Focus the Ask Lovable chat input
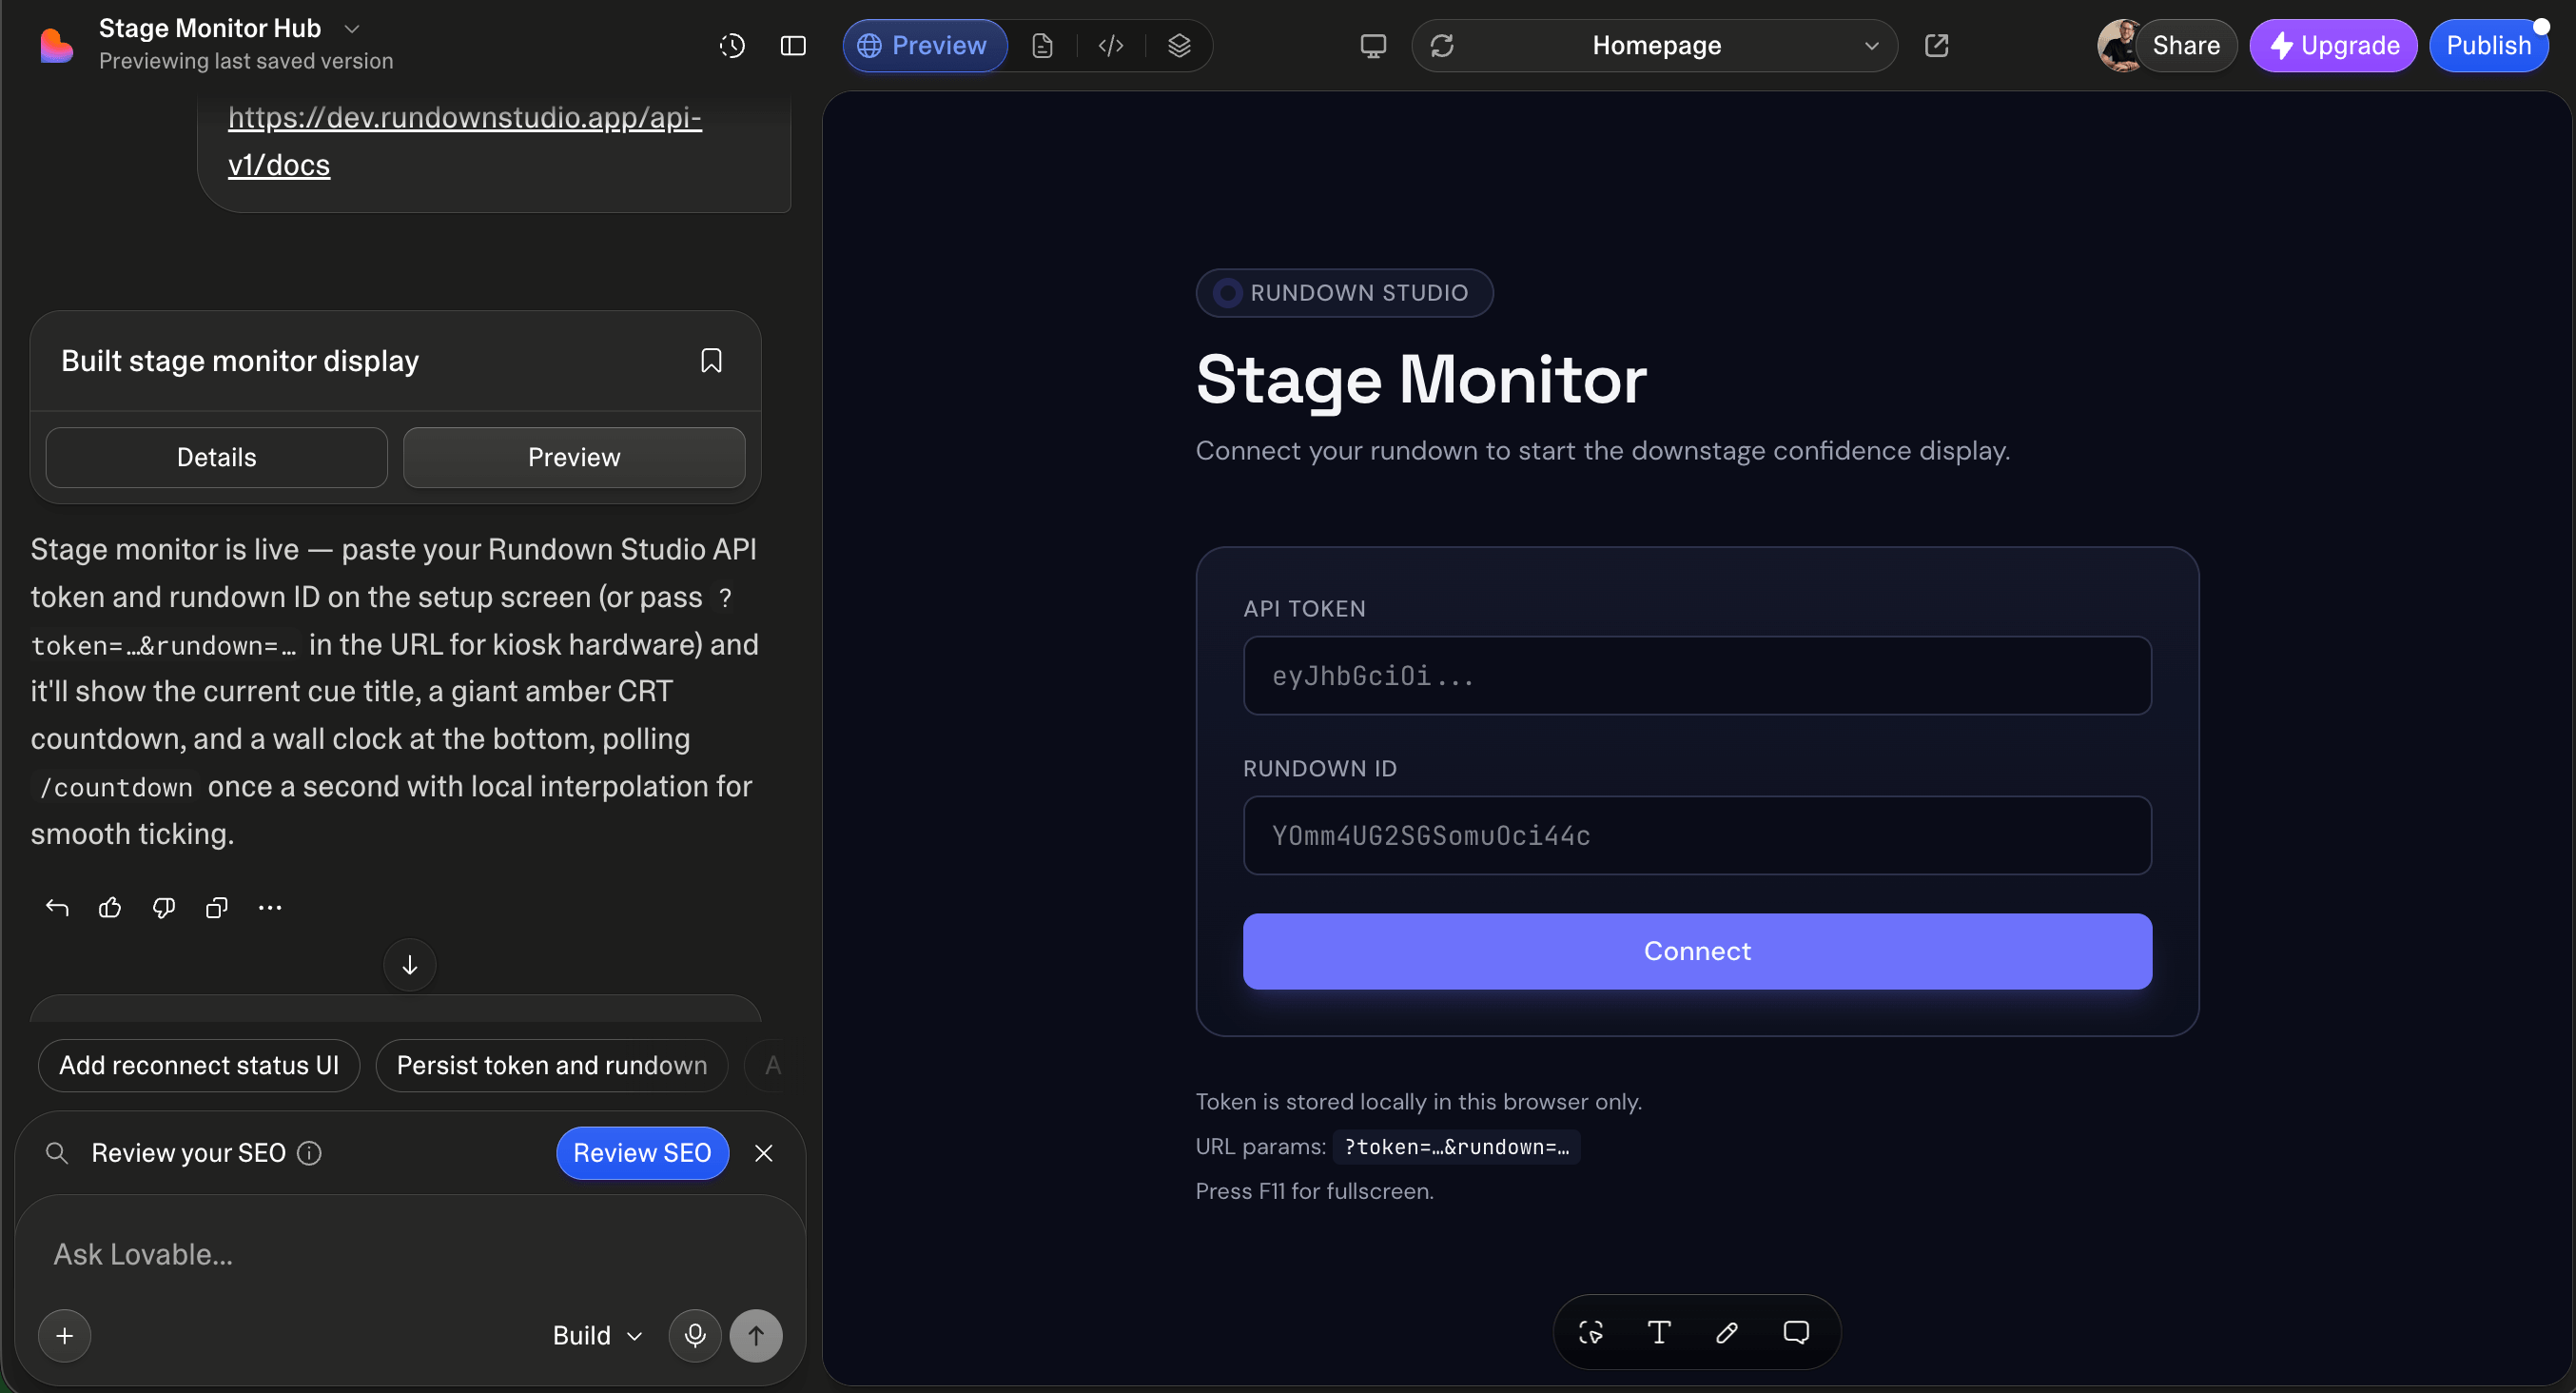Screen dimensions: 2576x1393 point(410,1254)
